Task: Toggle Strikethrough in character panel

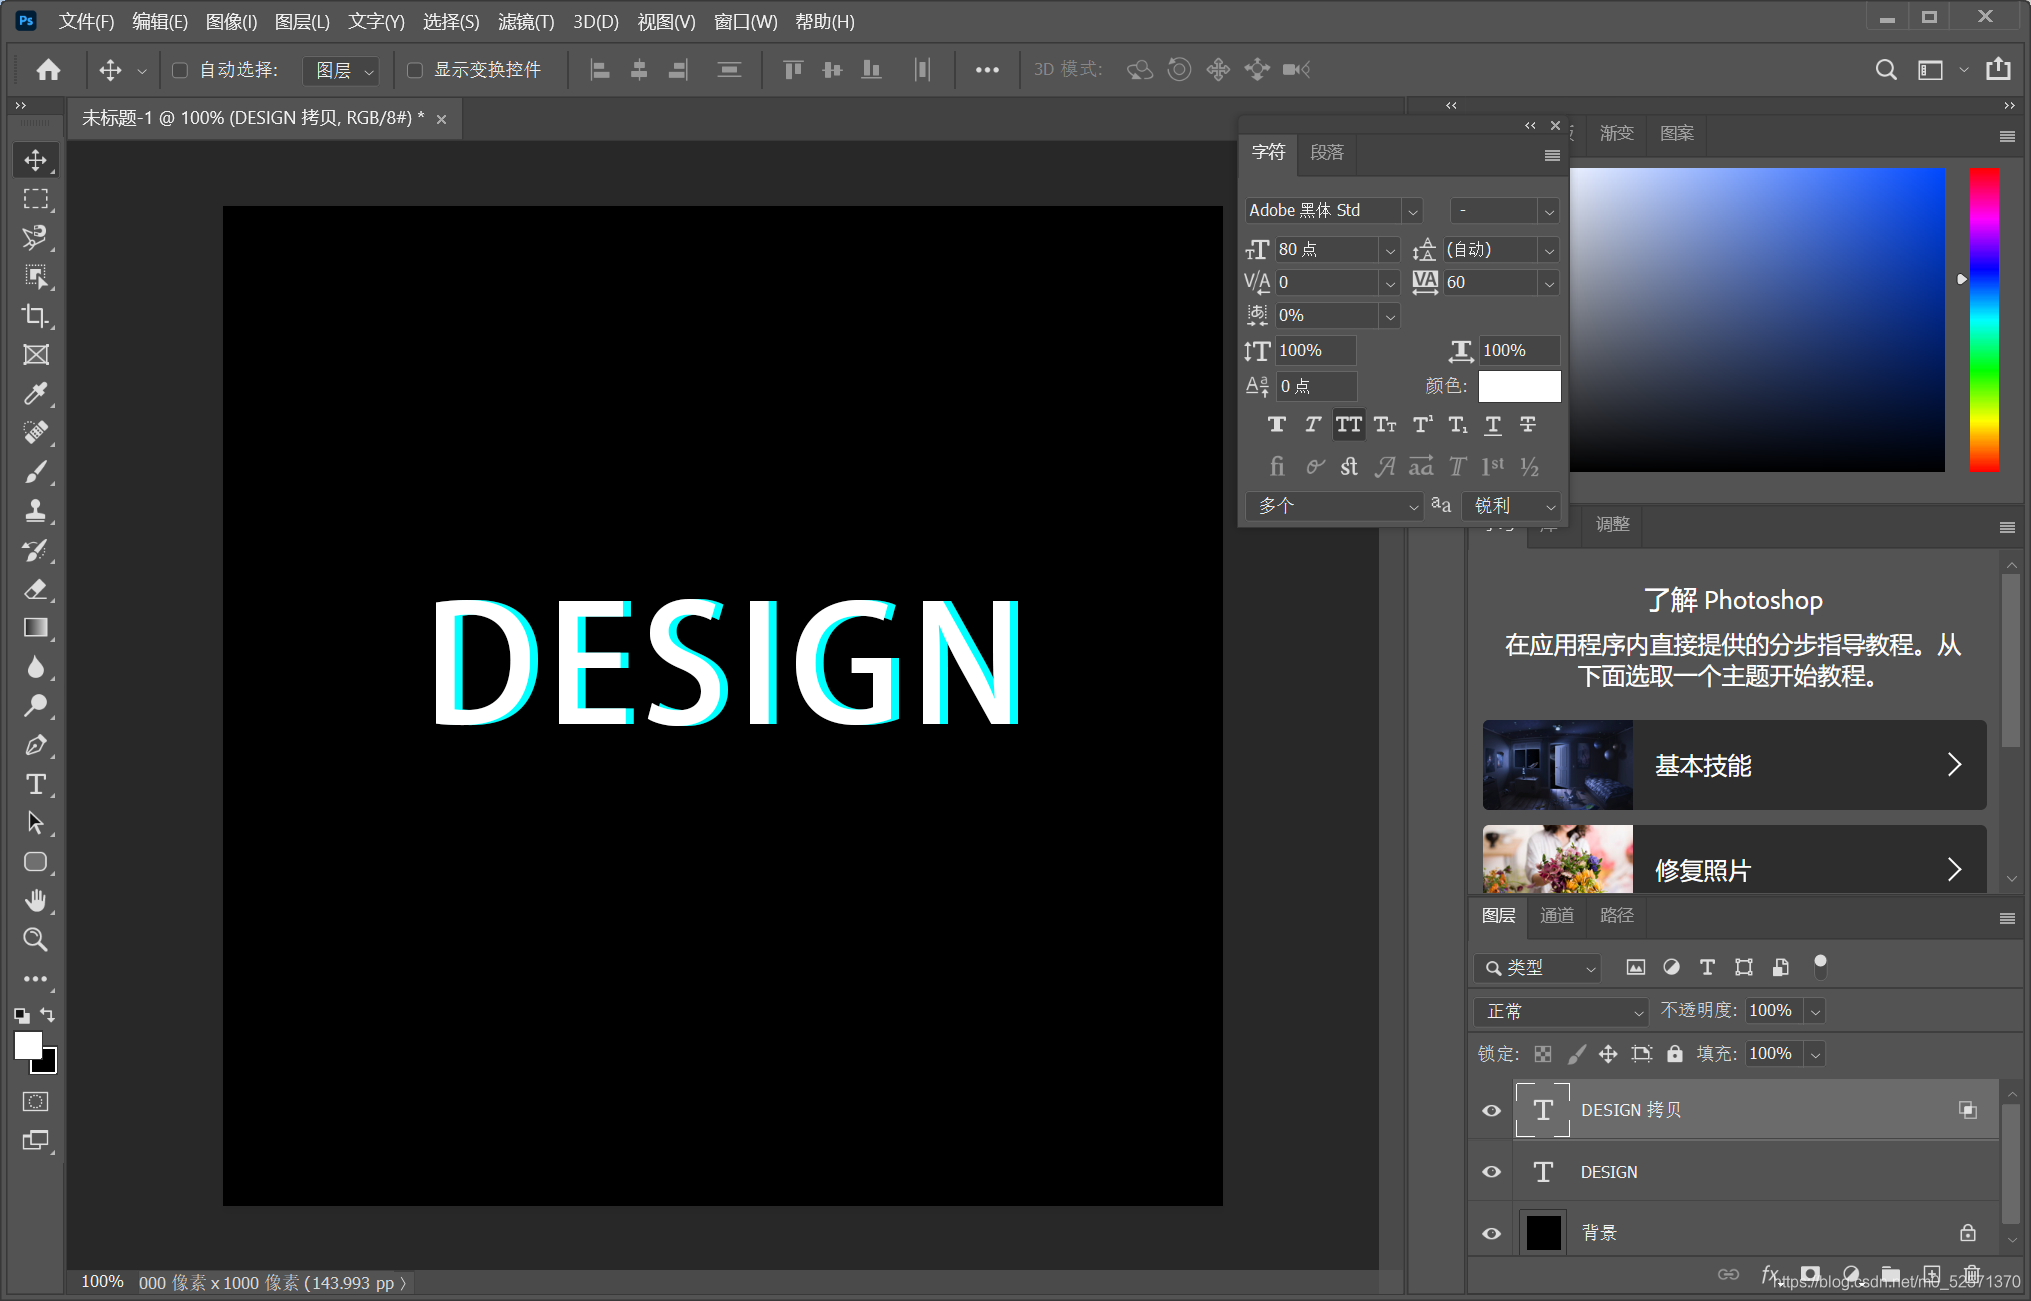Action: pos(1528,425)
